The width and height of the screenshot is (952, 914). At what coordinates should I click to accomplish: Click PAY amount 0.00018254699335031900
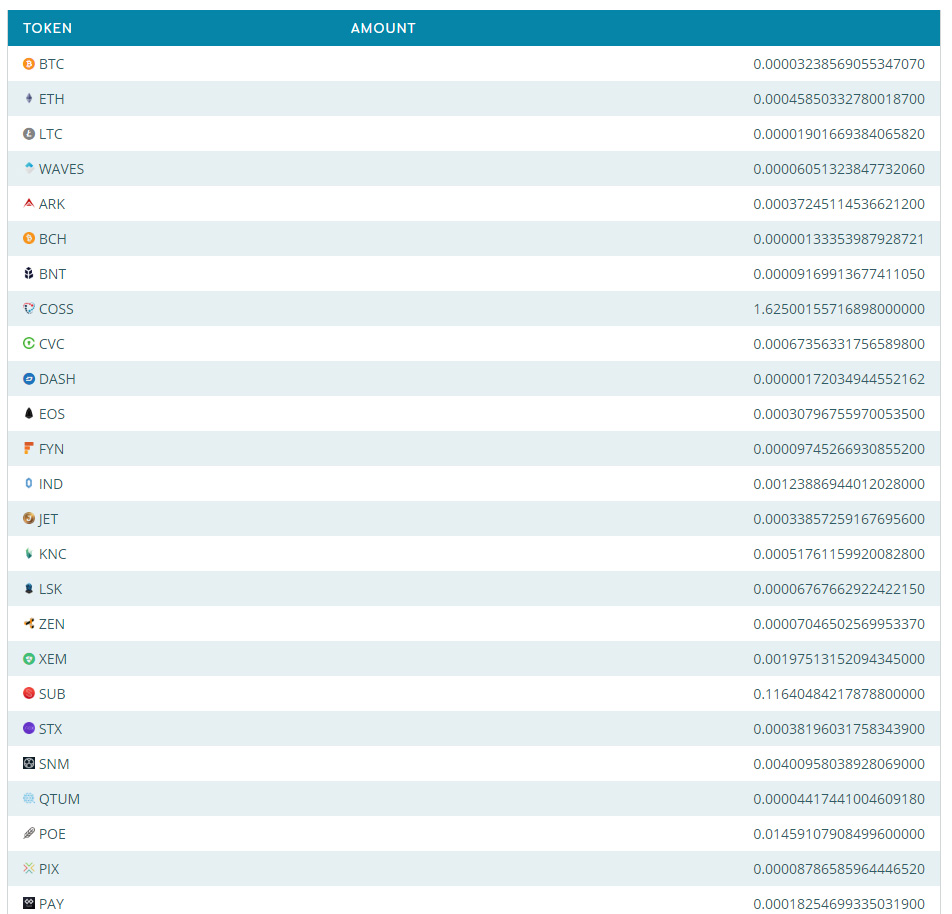pos(839,904)
